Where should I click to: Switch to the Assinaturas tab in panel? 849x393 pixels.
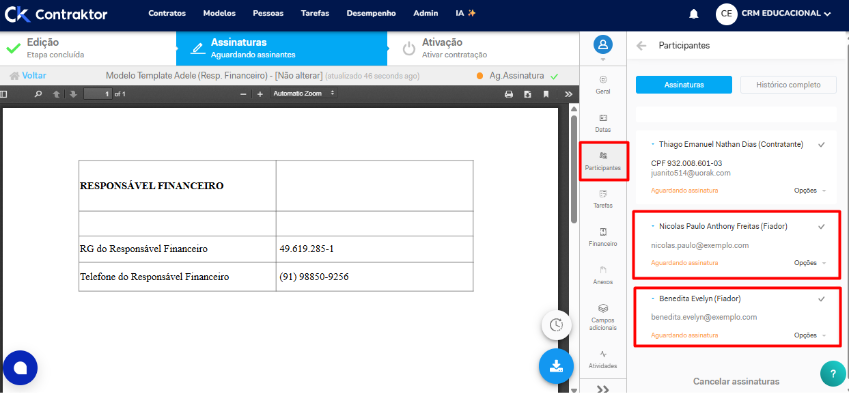point(684,85)
